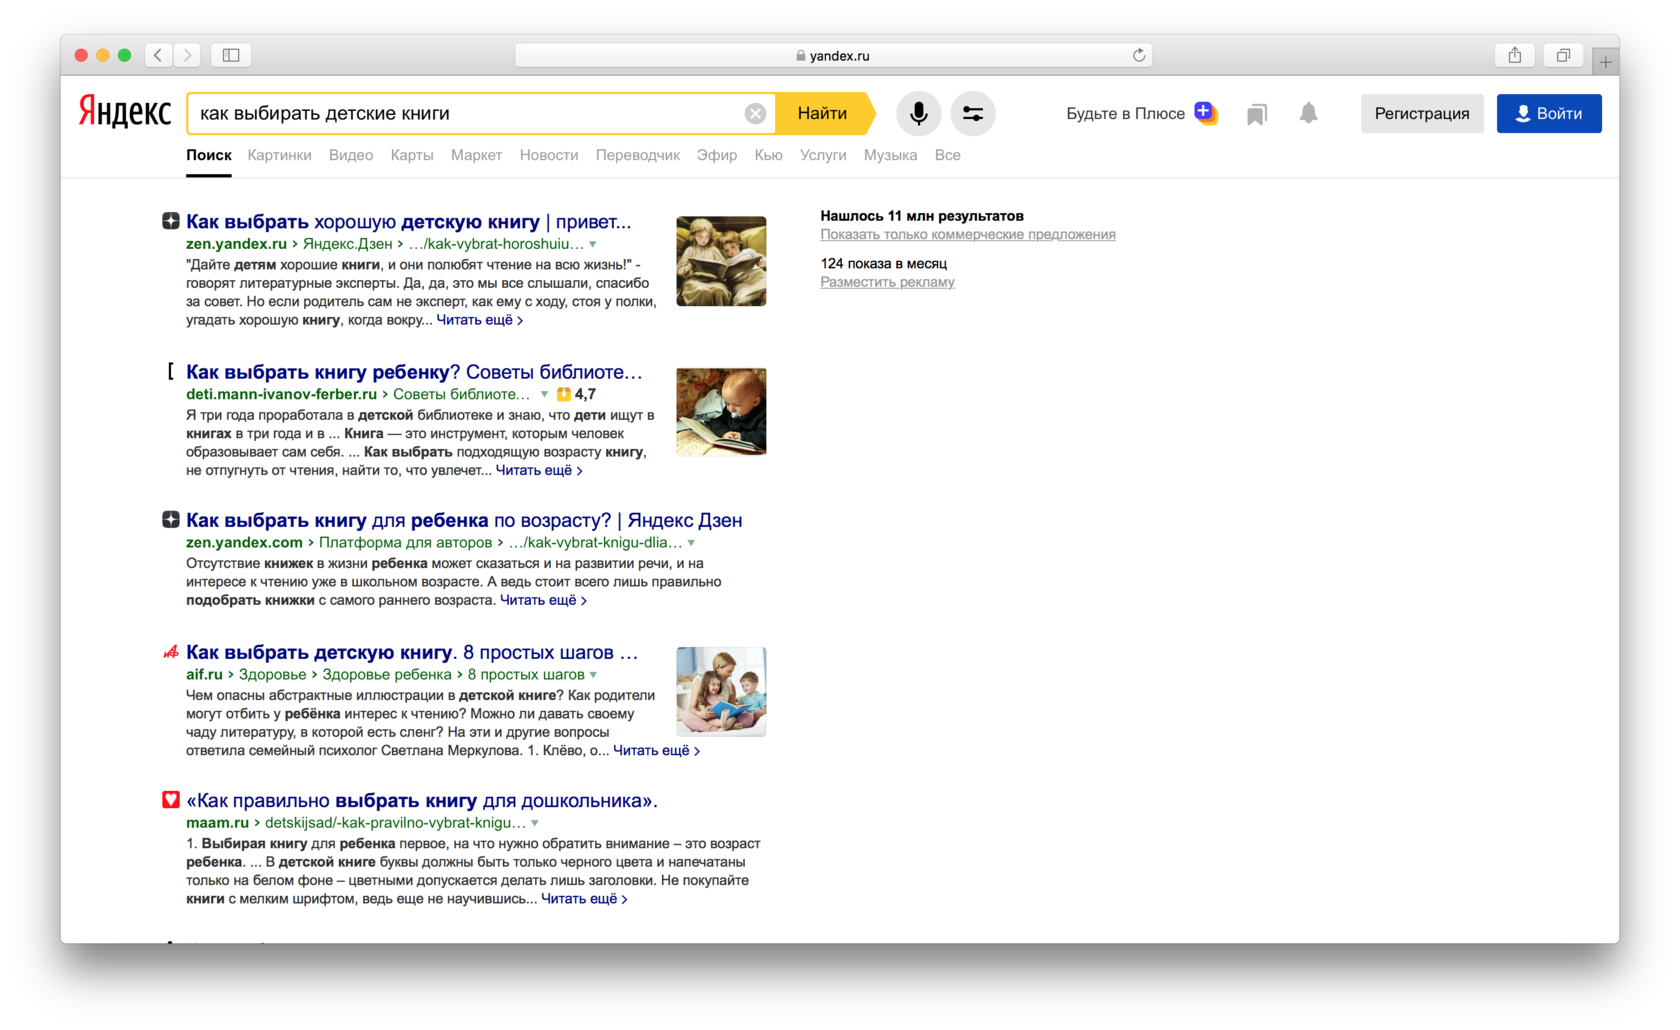This screenshot has width=1680, height=1030.
Task: Open thumbnail of baby reading book
Action: point(721,411)
